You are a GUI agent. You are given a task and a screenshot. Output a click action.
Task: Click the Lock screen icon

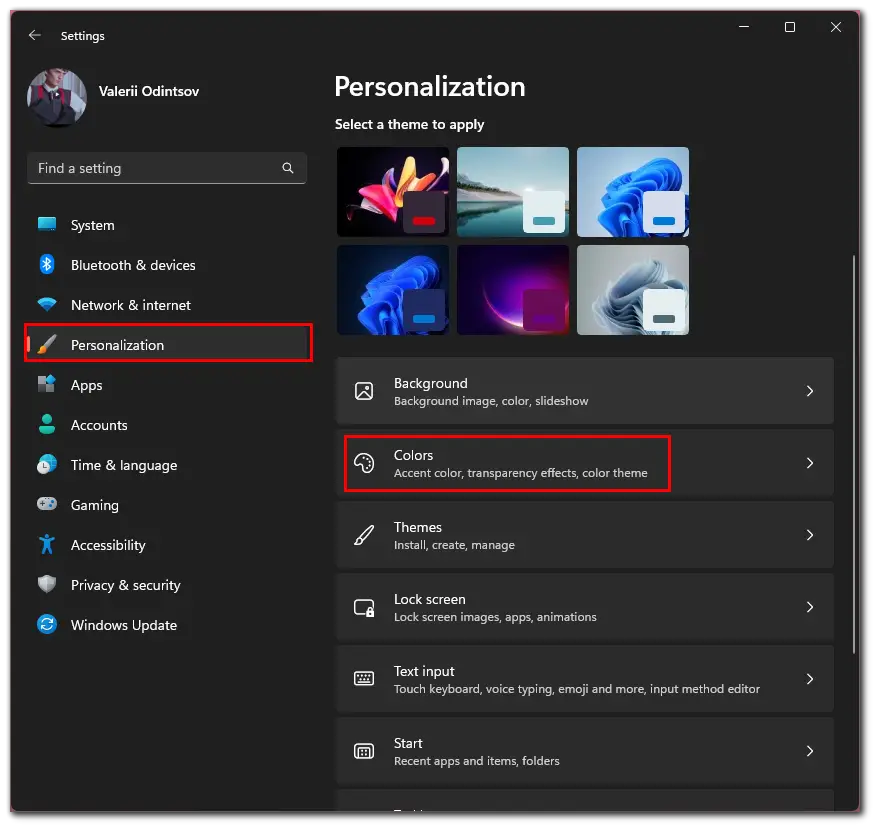[364, 607]
